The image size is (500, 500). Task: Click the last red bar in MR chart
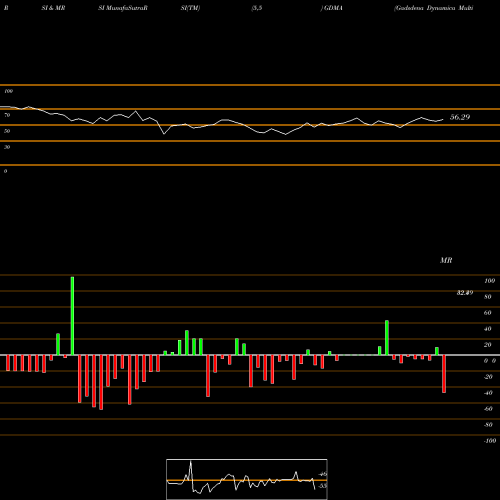(x=444, y=374)
